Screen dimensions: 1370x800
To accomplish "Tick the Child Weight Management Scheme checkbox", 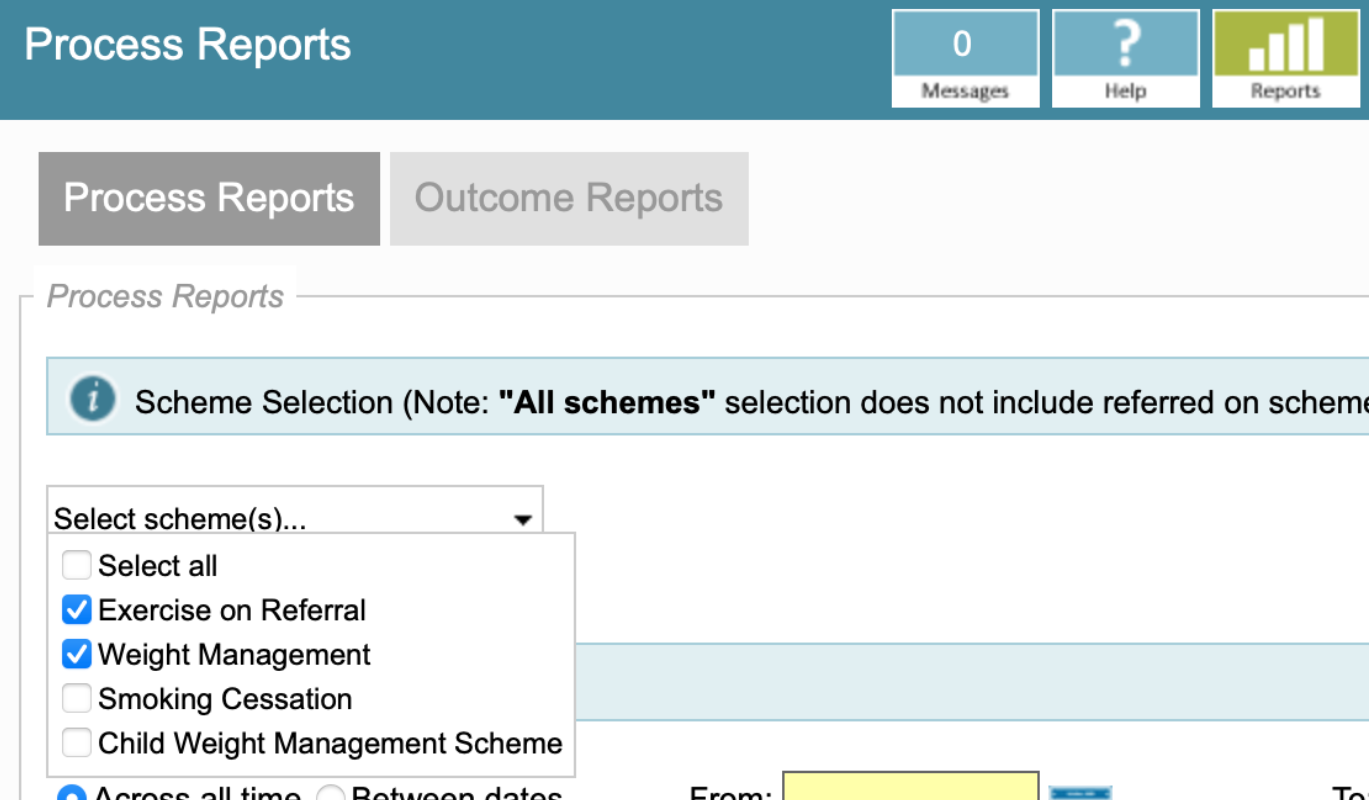I will [77, 744].
